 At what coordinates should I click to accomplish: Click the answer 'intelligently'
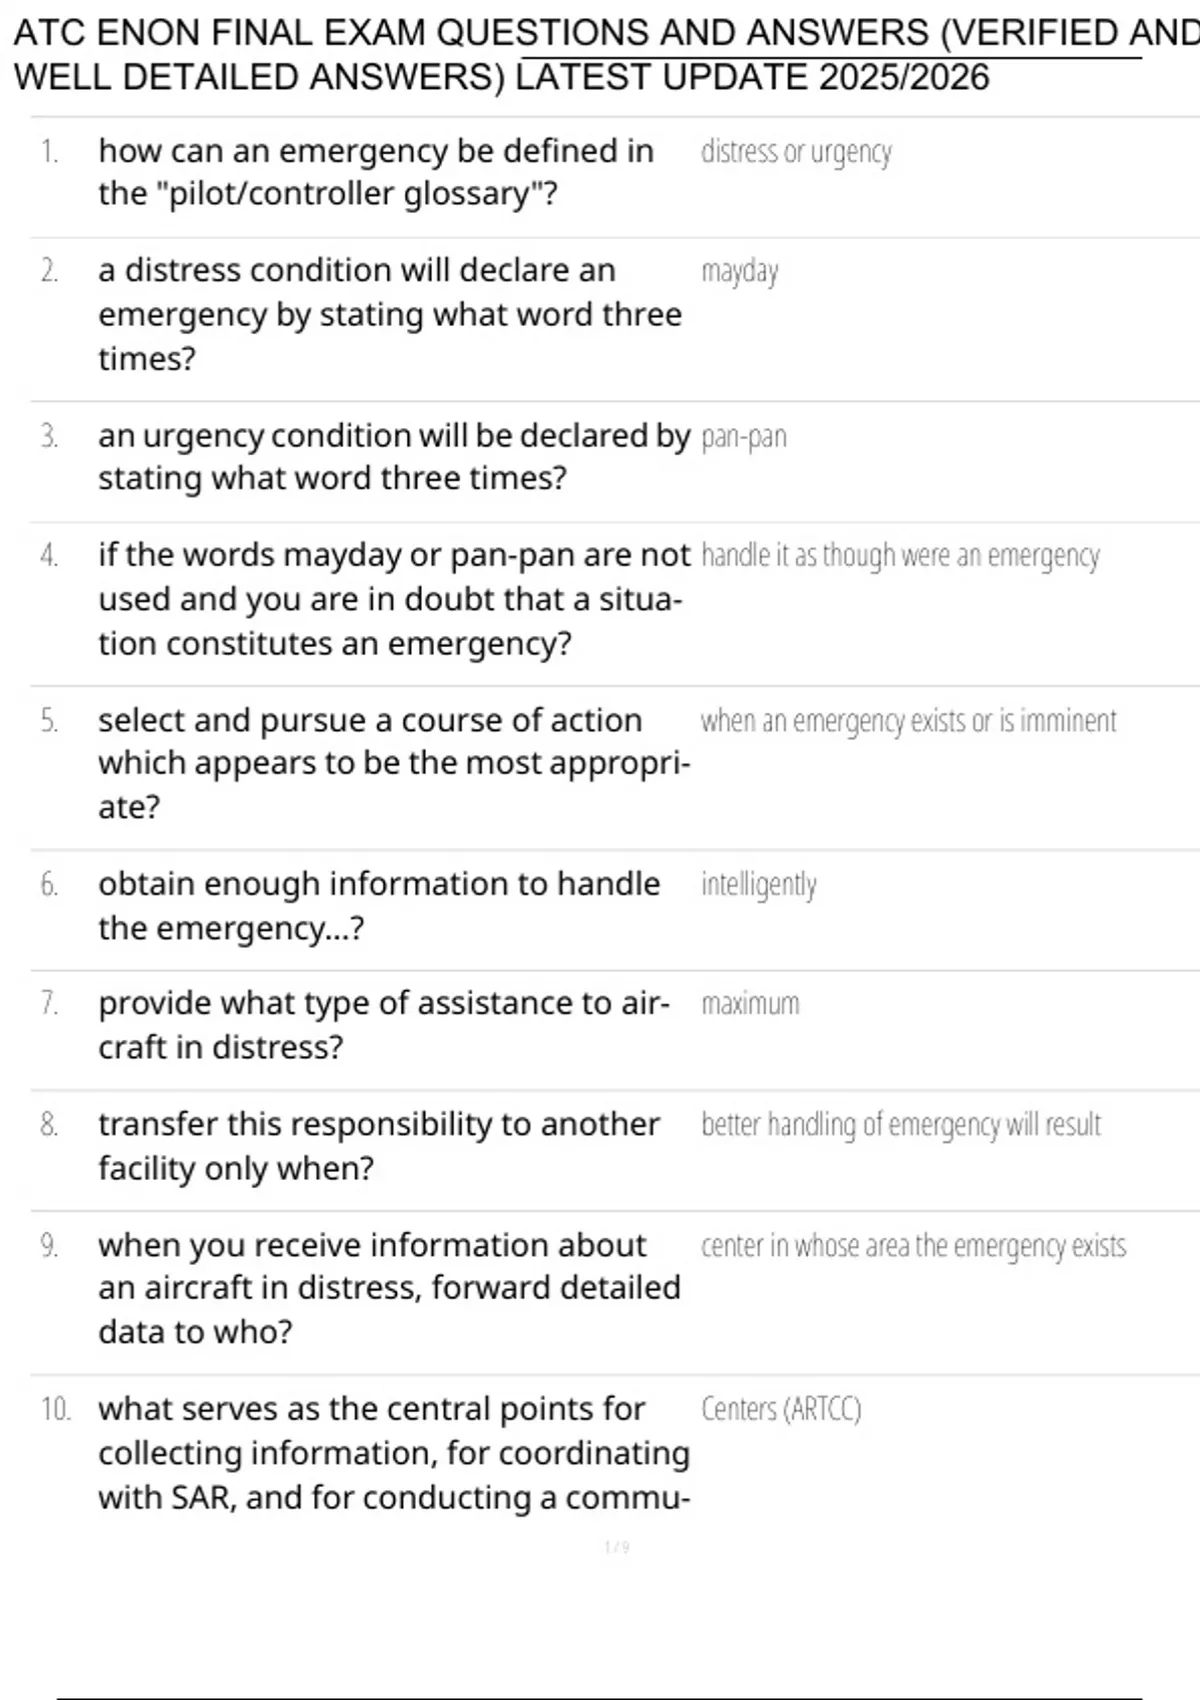759,885
